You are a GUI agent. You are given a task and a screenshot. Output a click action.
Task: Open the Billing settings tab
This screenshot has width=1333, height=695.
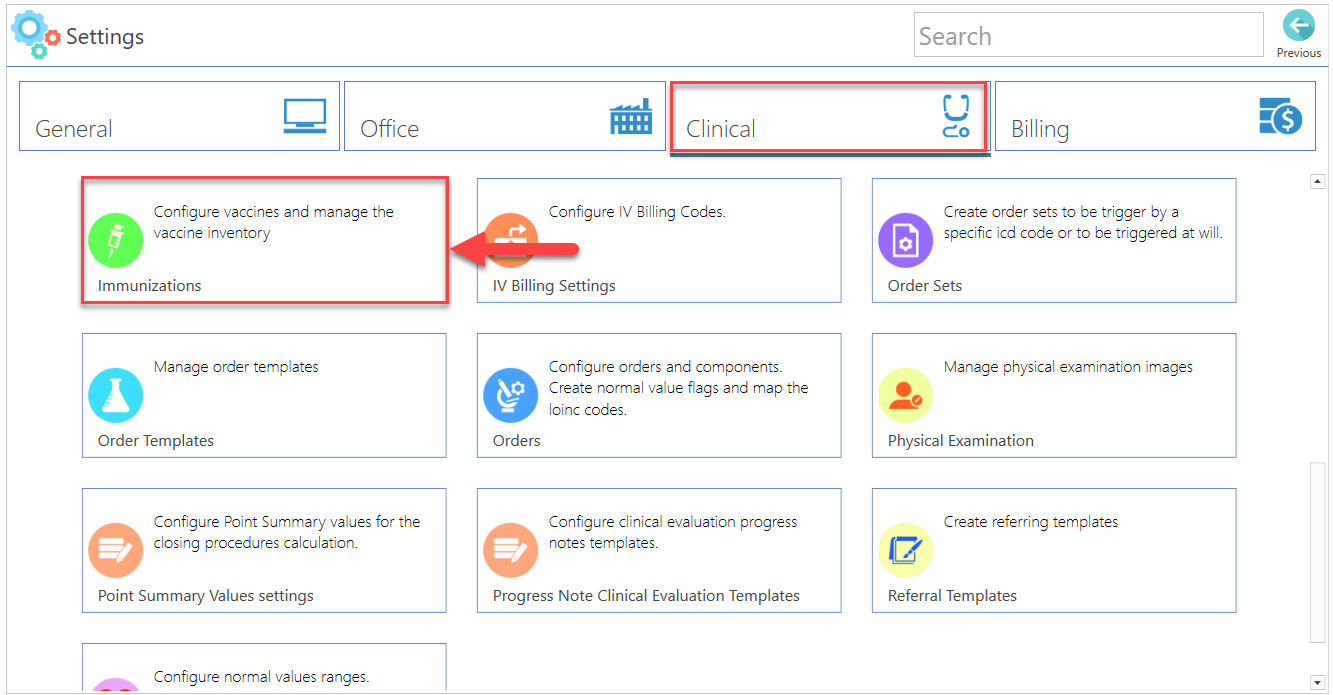1155,116
